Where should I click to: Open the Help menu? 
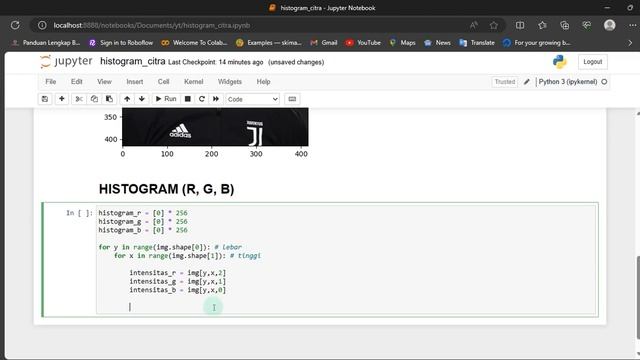[263, 82]
